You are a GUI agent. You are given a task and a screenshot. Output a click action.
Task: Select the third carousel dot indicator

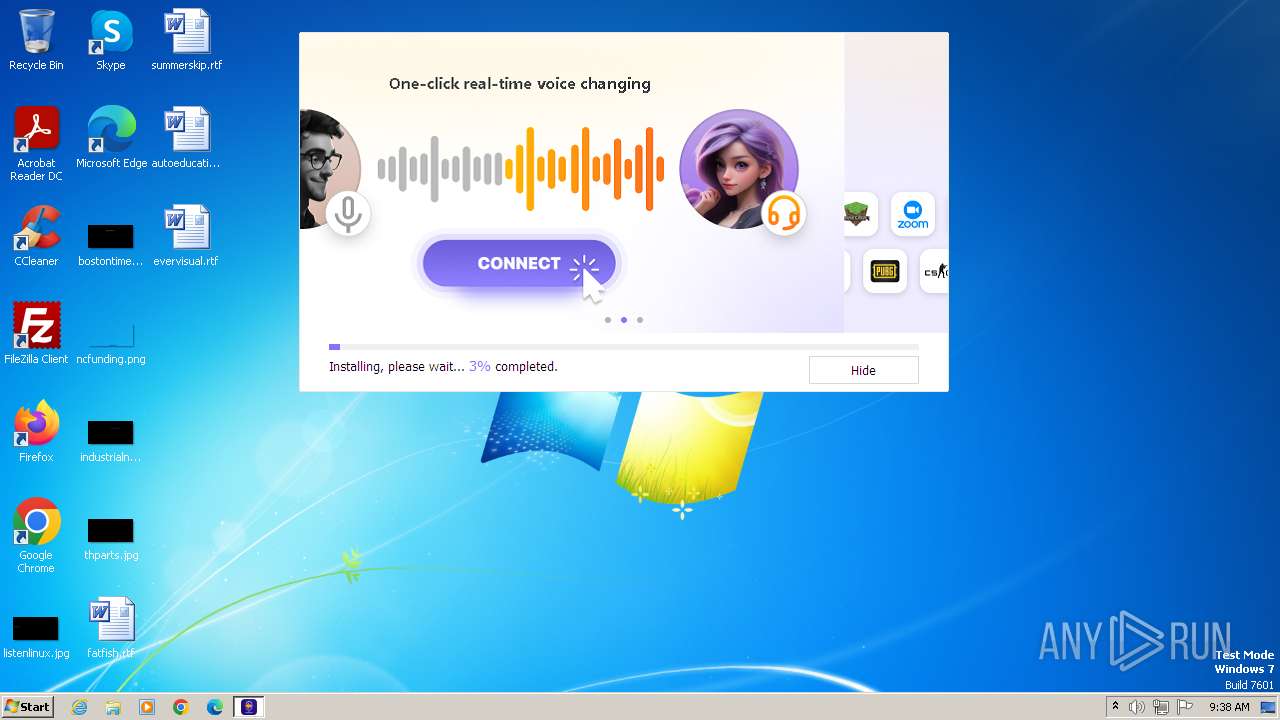click(x=640, y=320)
